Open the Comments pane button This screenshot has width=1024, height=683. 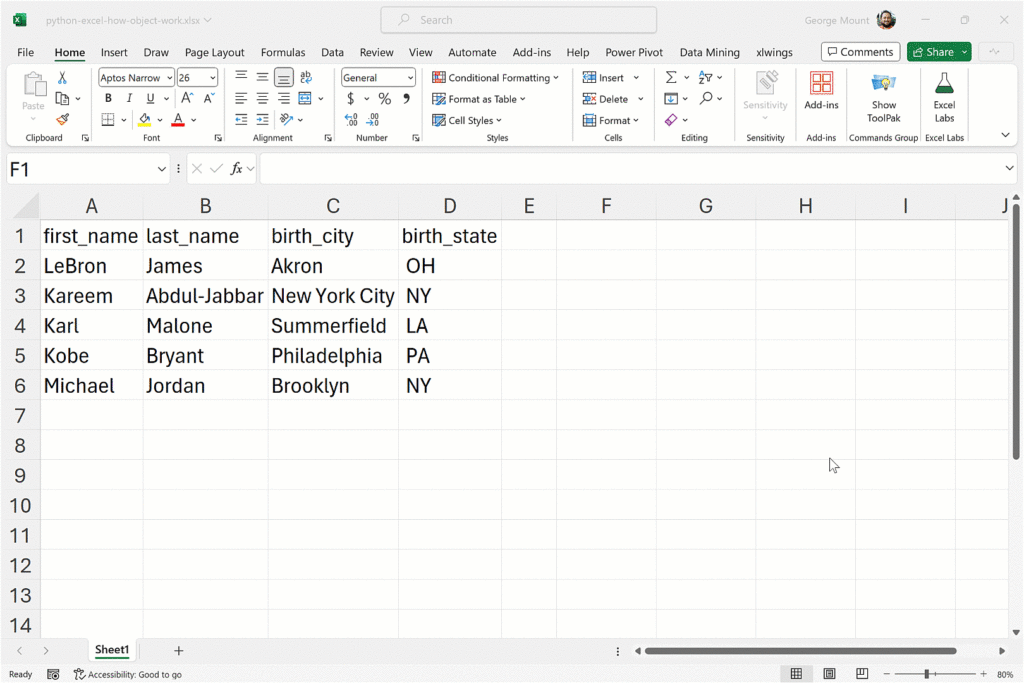859,52
